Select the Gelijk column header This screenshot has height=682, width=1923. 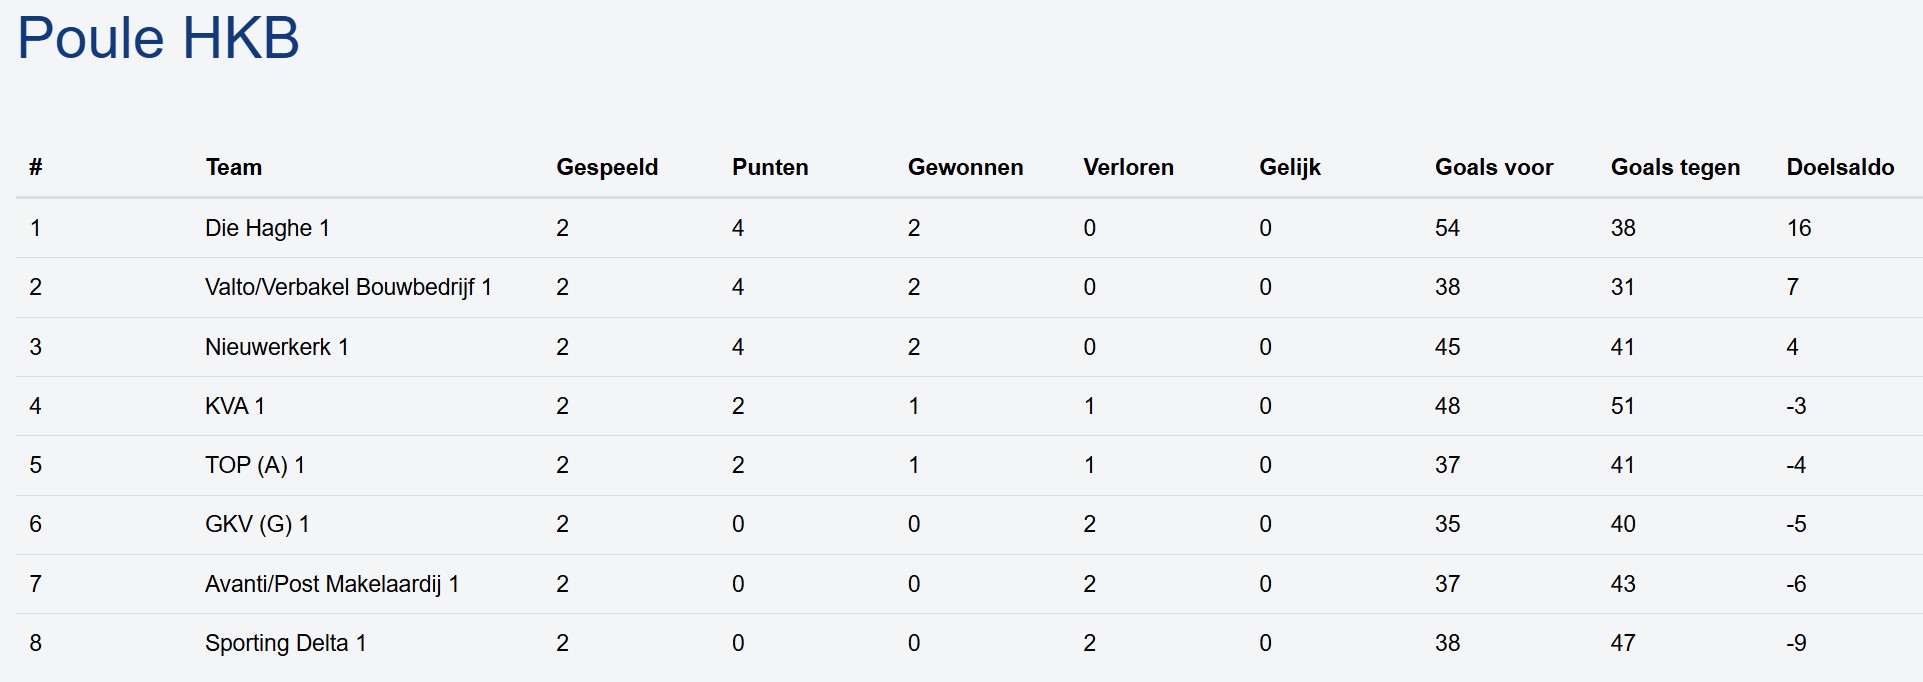1289,167
